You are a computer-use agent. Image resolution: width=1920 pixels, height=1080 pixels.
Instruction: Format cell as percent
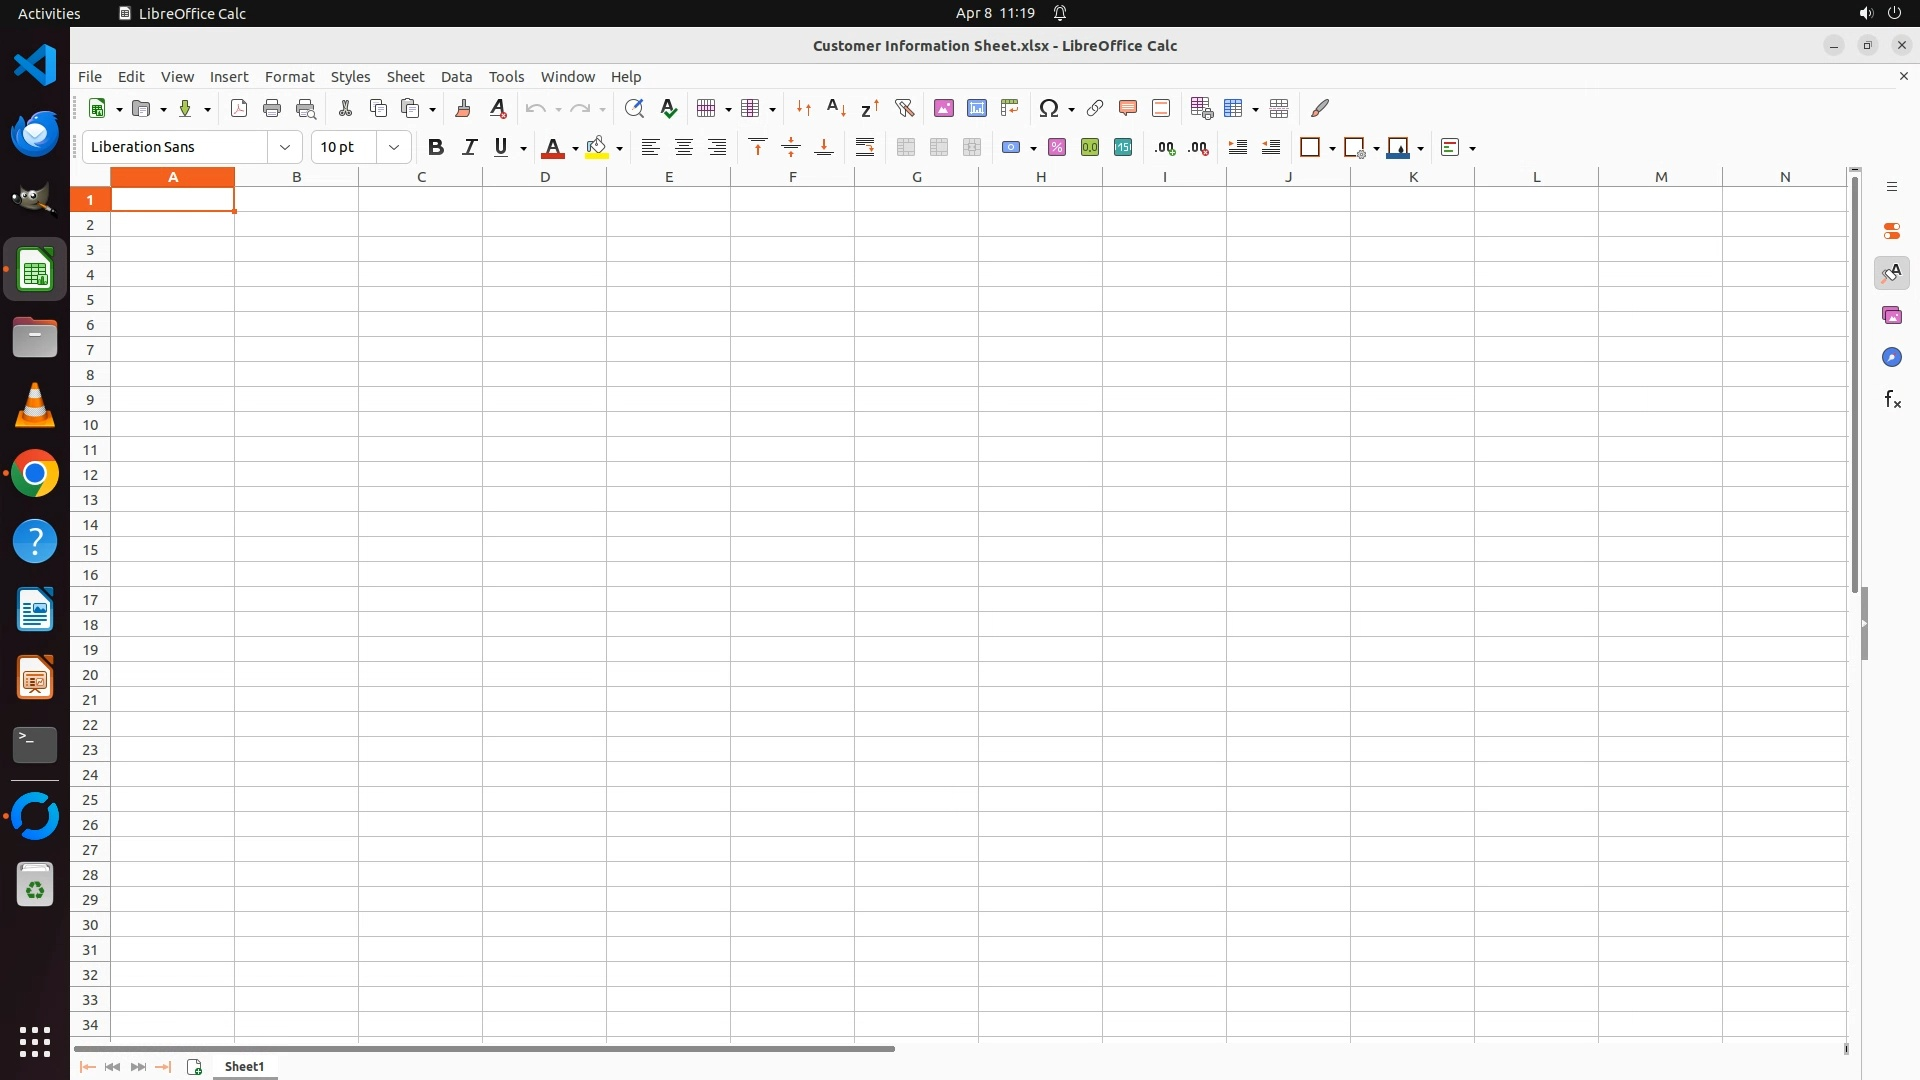coord(1057,147)
